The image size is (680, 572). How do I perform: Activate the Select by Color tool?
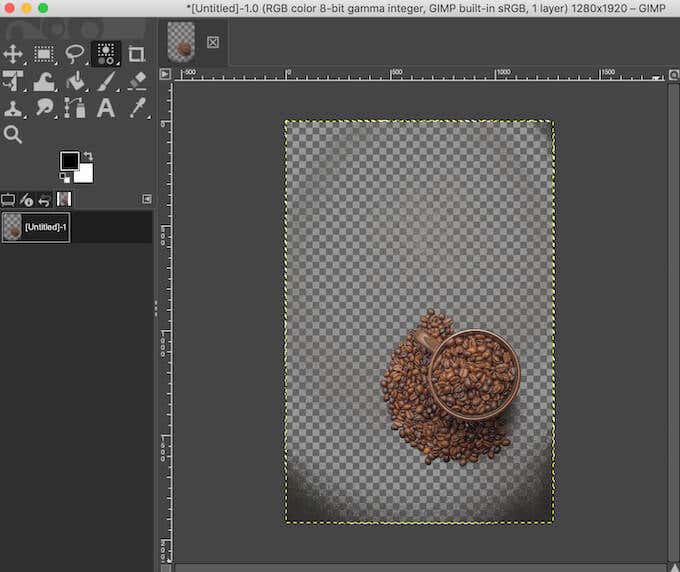[105, 53]
